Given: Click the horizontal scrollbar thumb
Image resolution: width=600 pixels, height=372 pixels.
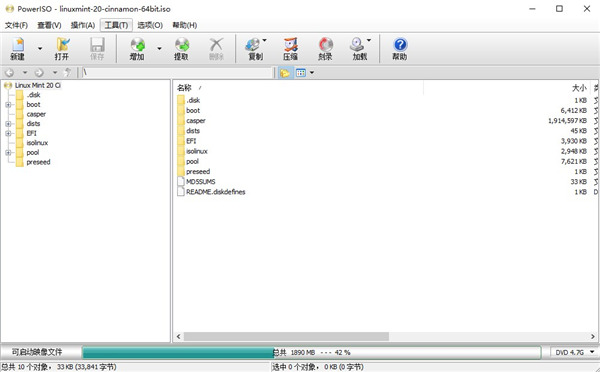Looking at the screenshot, I should coord(286,336).
